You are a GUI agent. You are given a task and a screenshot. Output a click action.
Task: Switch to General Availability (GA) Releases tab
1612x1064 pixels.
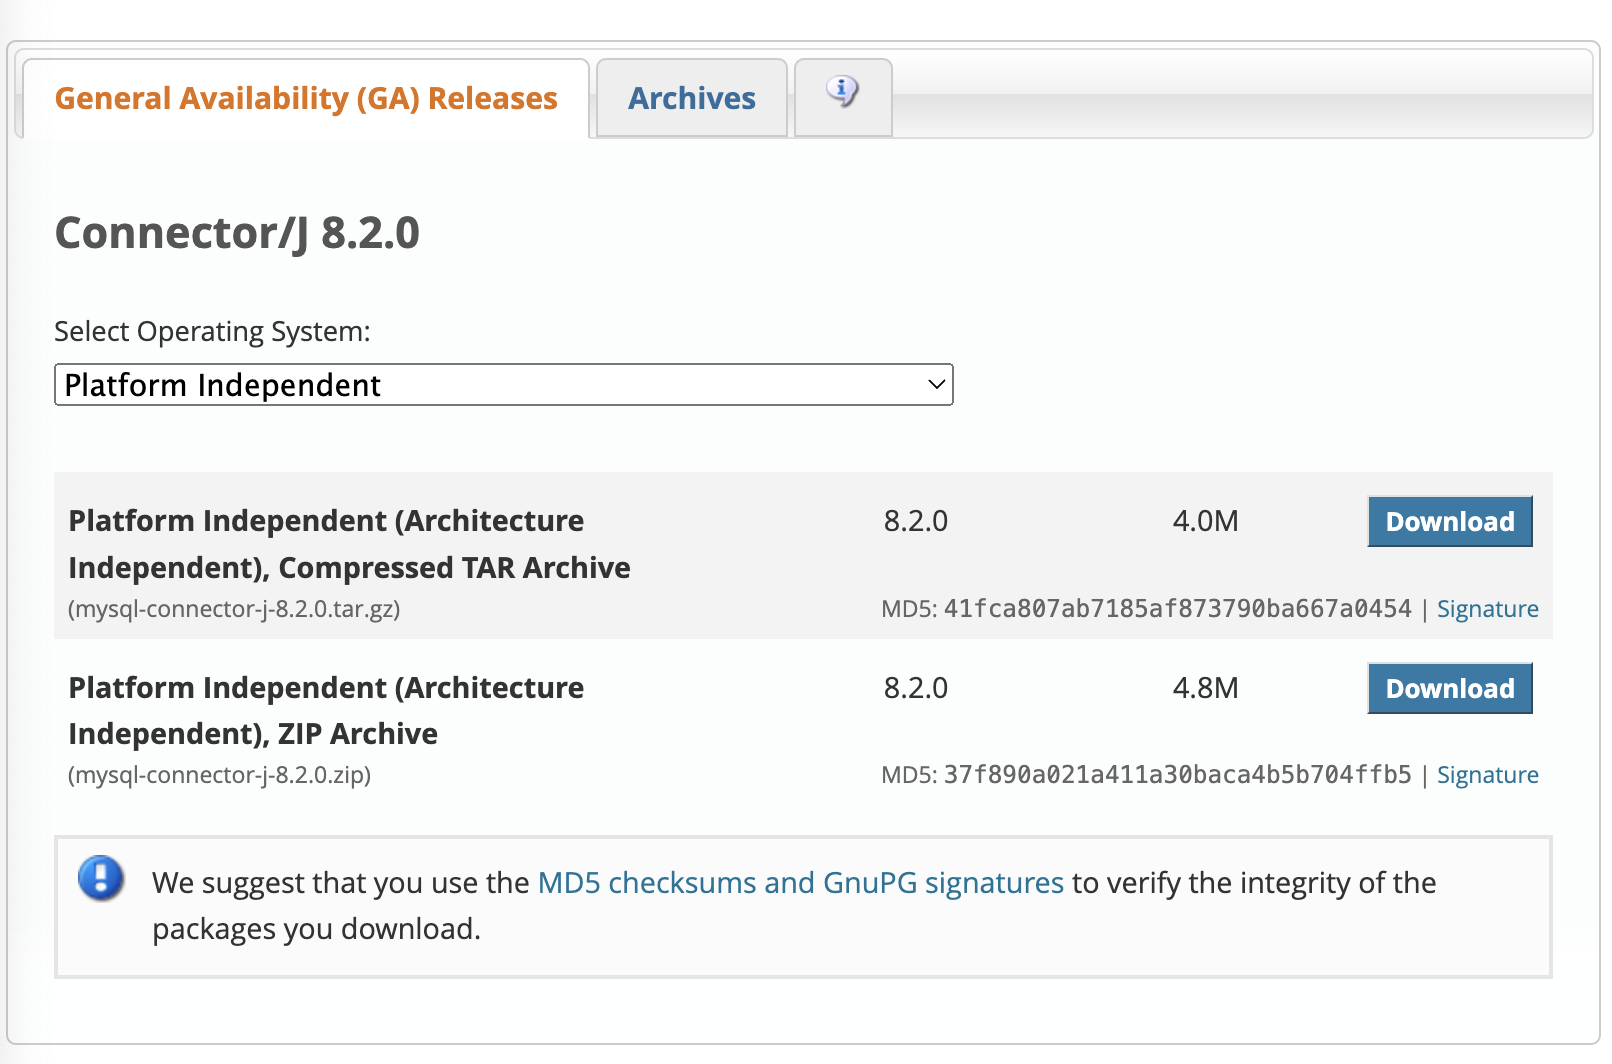click(306, 98)
